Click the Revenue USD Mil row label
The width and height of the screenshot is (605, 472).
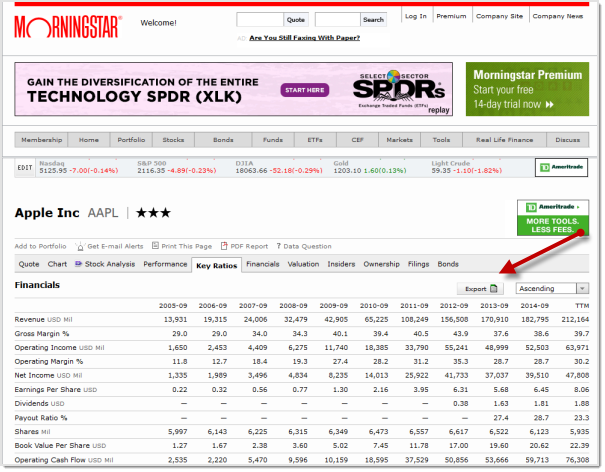tap(43, 320)
